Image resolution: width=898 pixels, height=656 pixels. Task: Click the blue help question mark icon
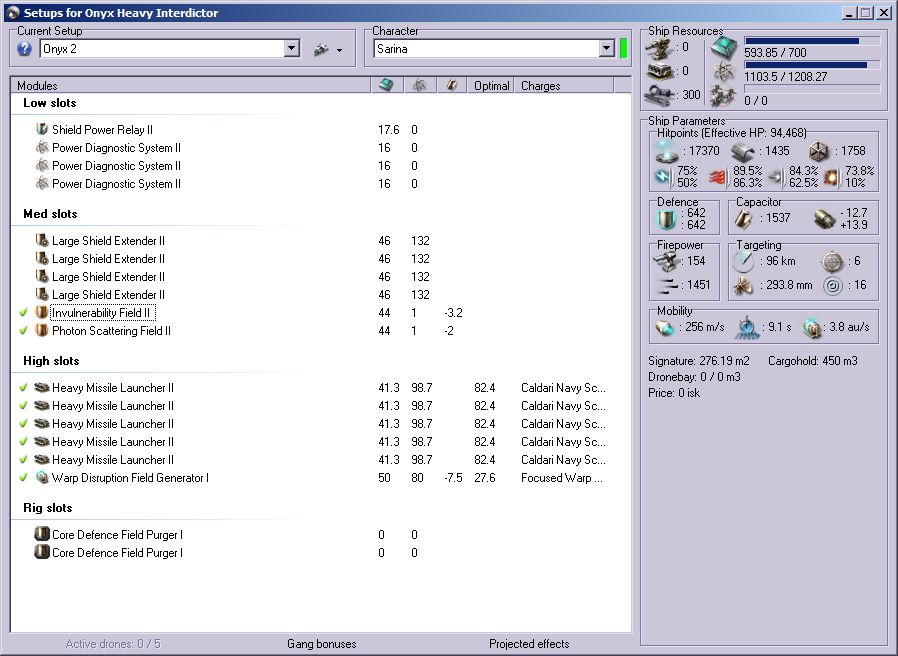click(x=24, y=49)
